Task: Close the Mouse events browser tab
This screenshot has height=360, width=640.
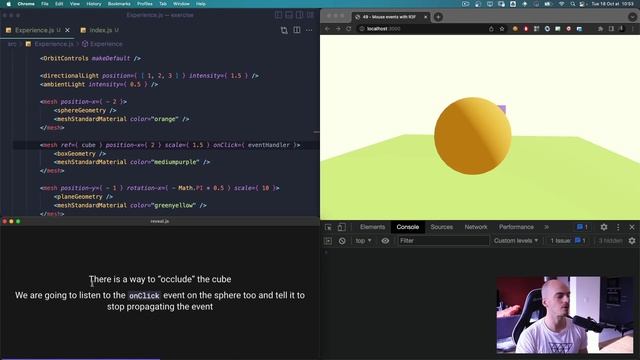Action: (x=425, y=17)
